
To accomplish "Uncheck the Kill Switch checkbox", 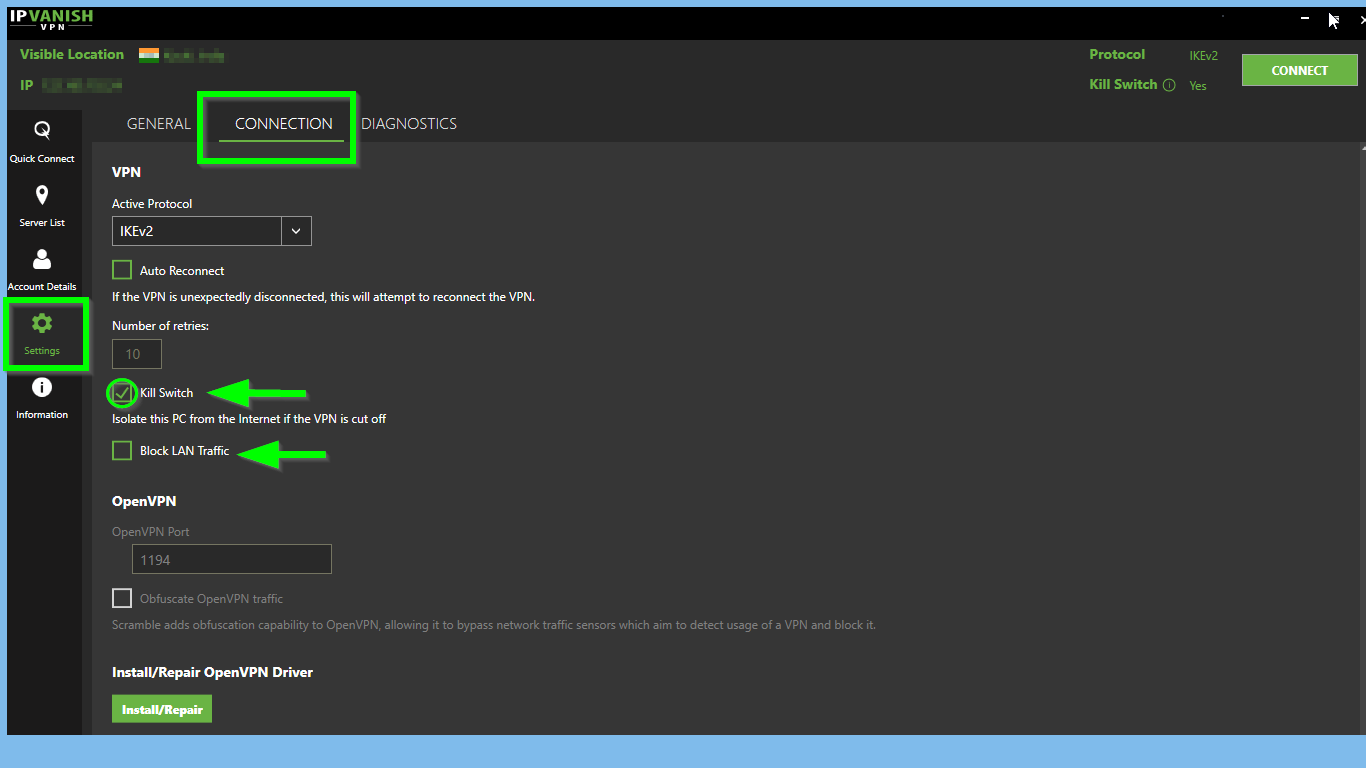I will 122,393.
